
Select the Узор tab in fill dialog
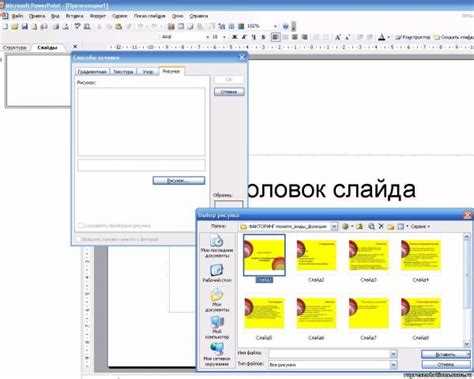tap(148, 72)
